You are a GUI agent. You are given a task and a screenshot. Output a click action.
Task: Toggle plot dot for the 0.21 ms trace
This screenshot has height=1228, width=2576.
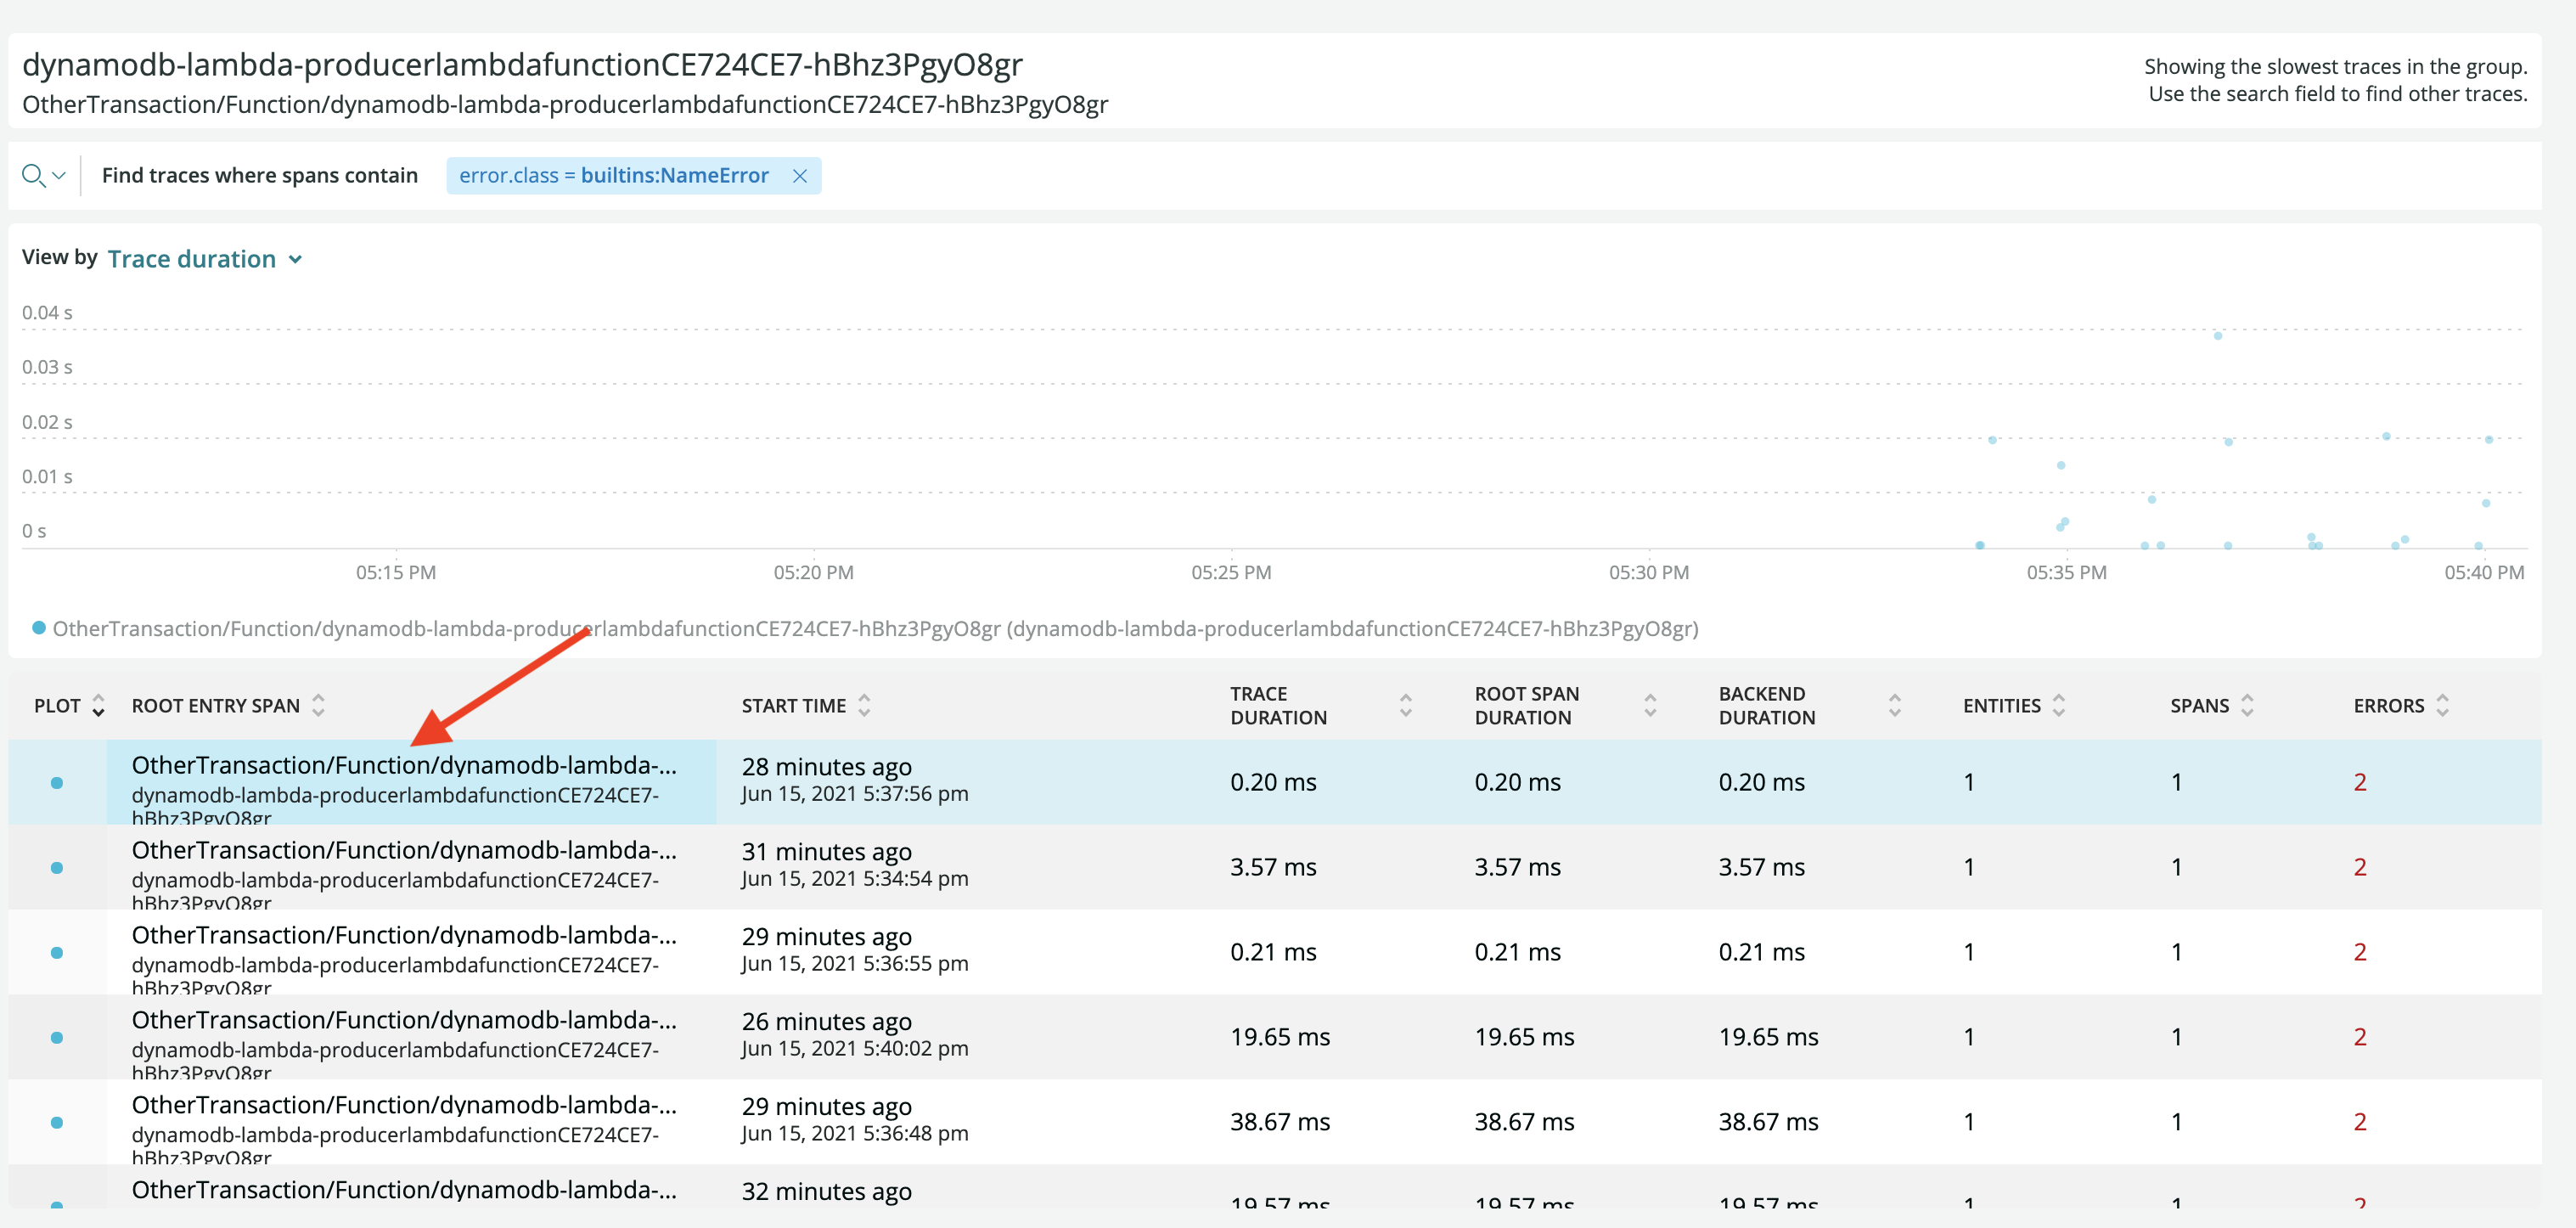point(57,953)
